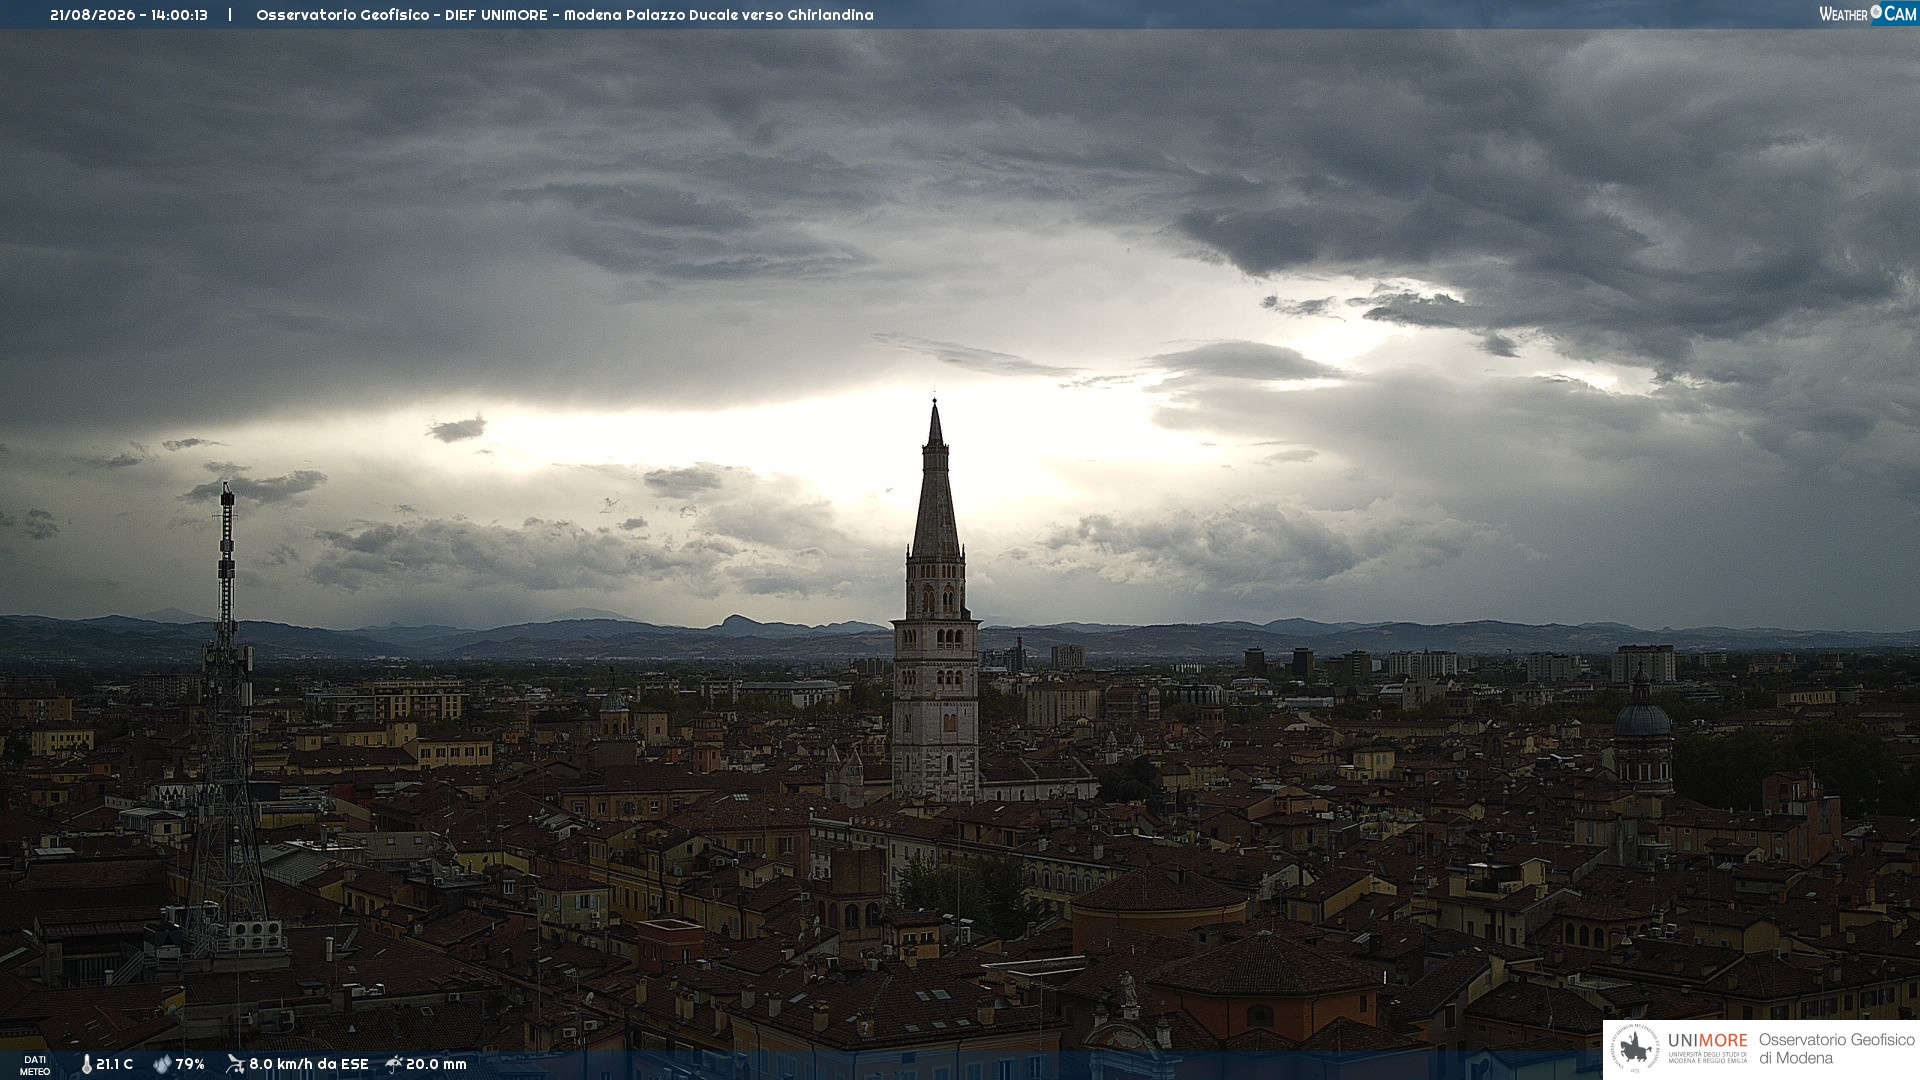Click the 20.0 mm rainfall value
1920x1080 pixels.
coord(436,1064)
